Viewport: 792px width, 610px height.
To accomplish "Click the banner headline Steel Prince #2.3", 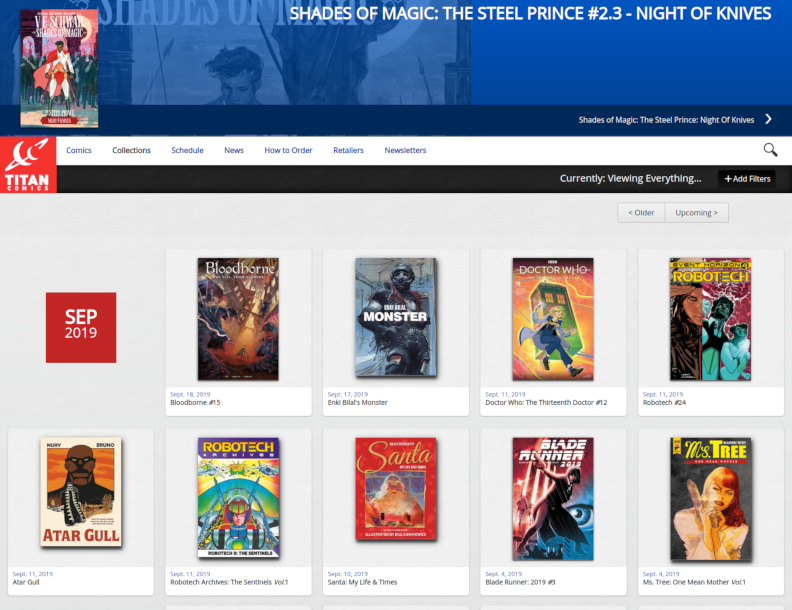I will (530, 13).
